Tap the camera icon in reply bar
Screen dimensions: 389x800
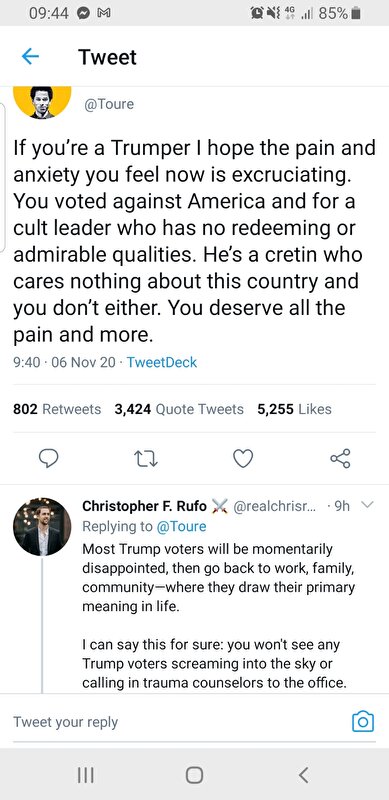coord(363,721)
